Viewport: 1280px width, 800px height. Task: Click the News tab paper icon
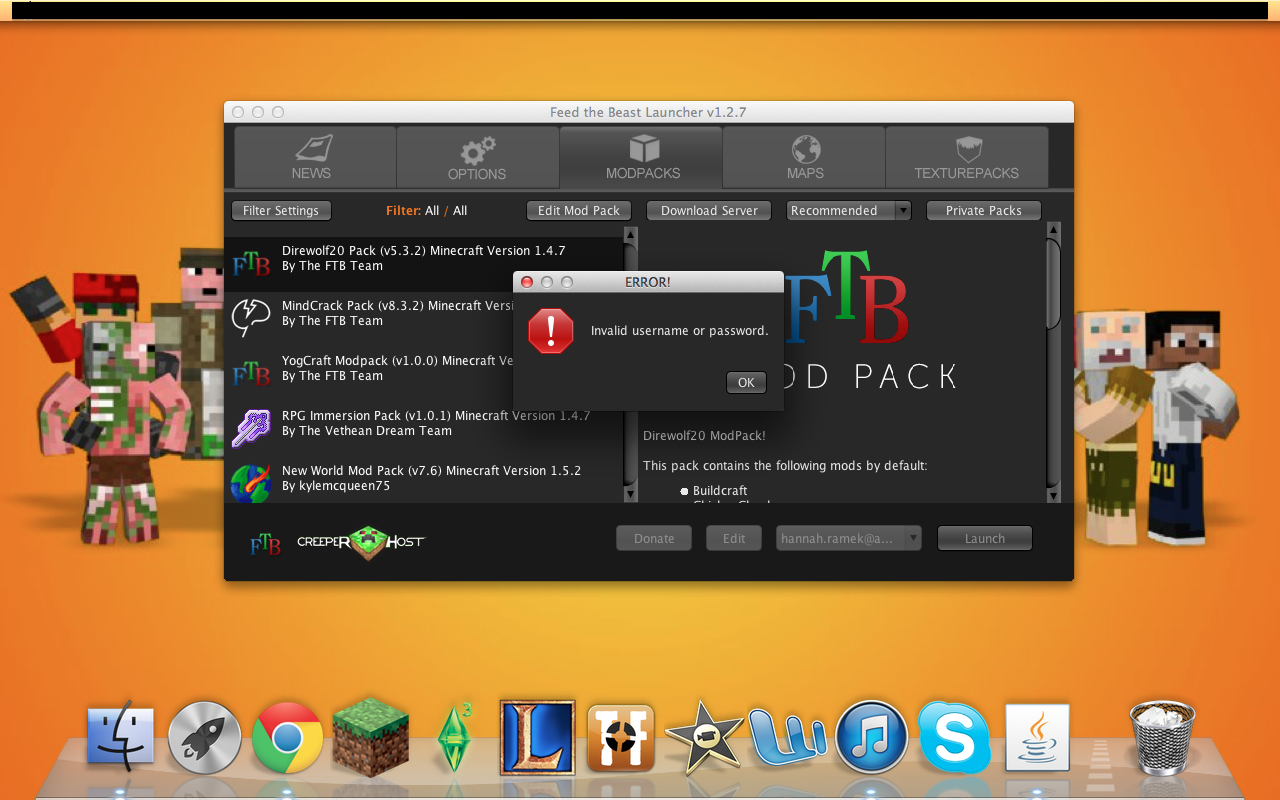314,149
